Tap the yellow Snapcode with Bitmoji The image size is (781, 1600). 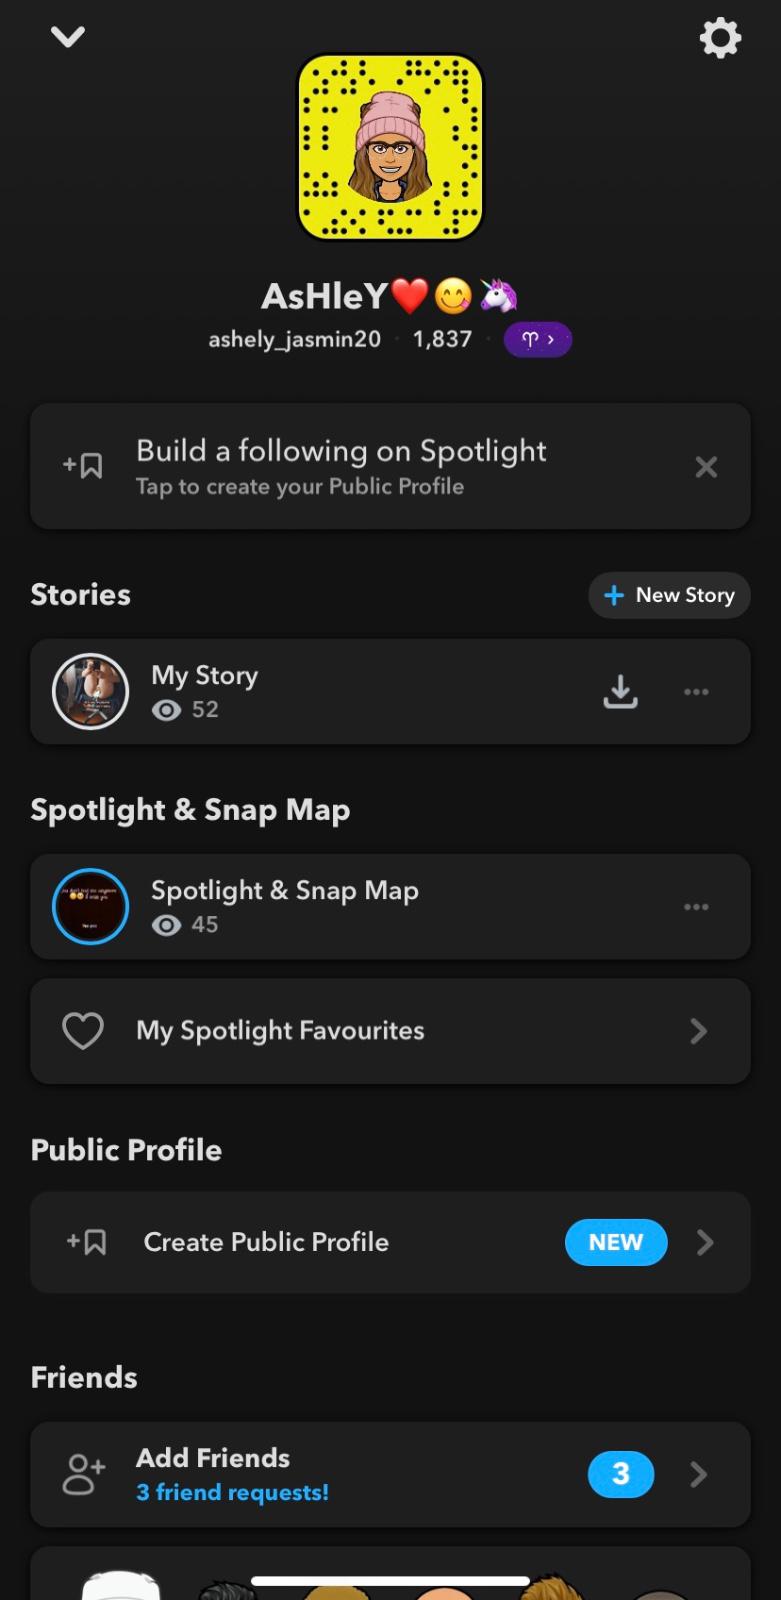390,147
